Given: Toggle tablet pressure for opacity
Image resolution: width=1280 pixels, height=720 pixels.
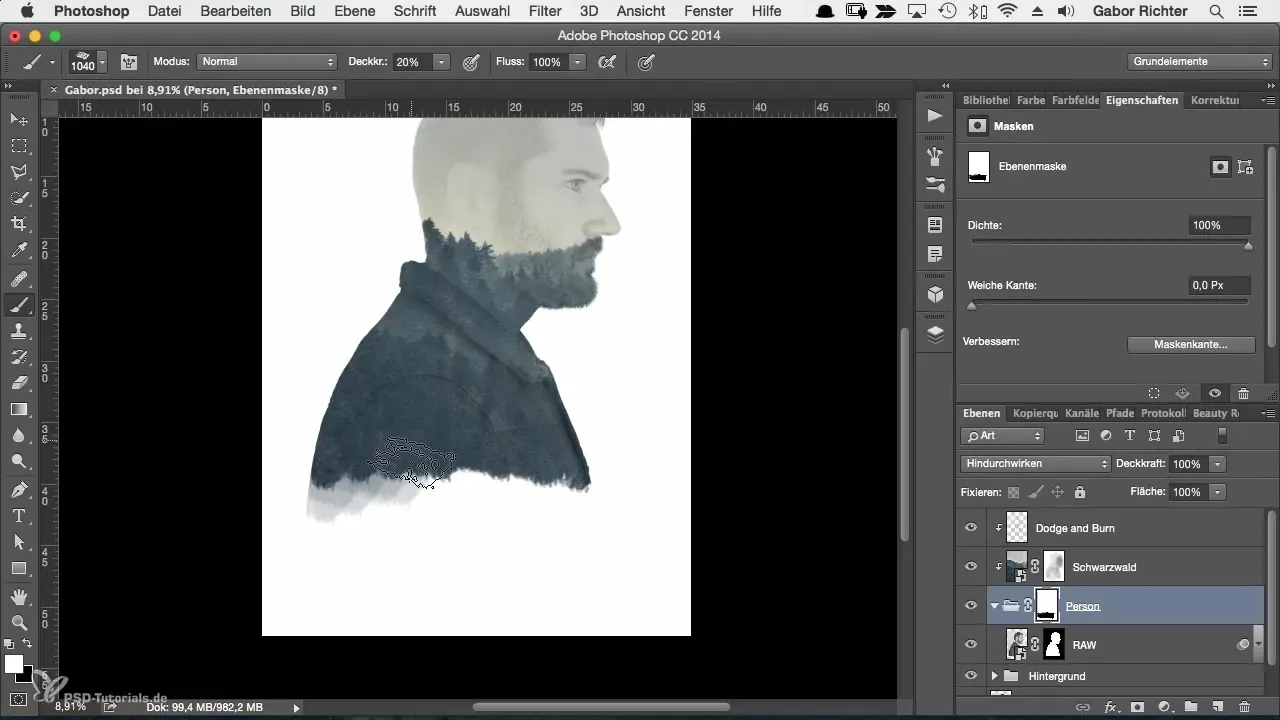Looking at the screenshot, I should pos(471,62).
